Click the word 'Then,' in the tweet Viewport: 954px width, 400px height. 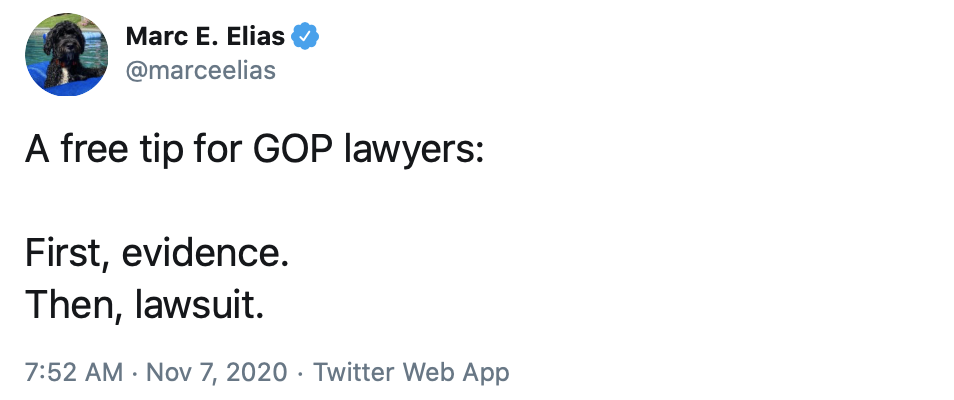(70, 306)
